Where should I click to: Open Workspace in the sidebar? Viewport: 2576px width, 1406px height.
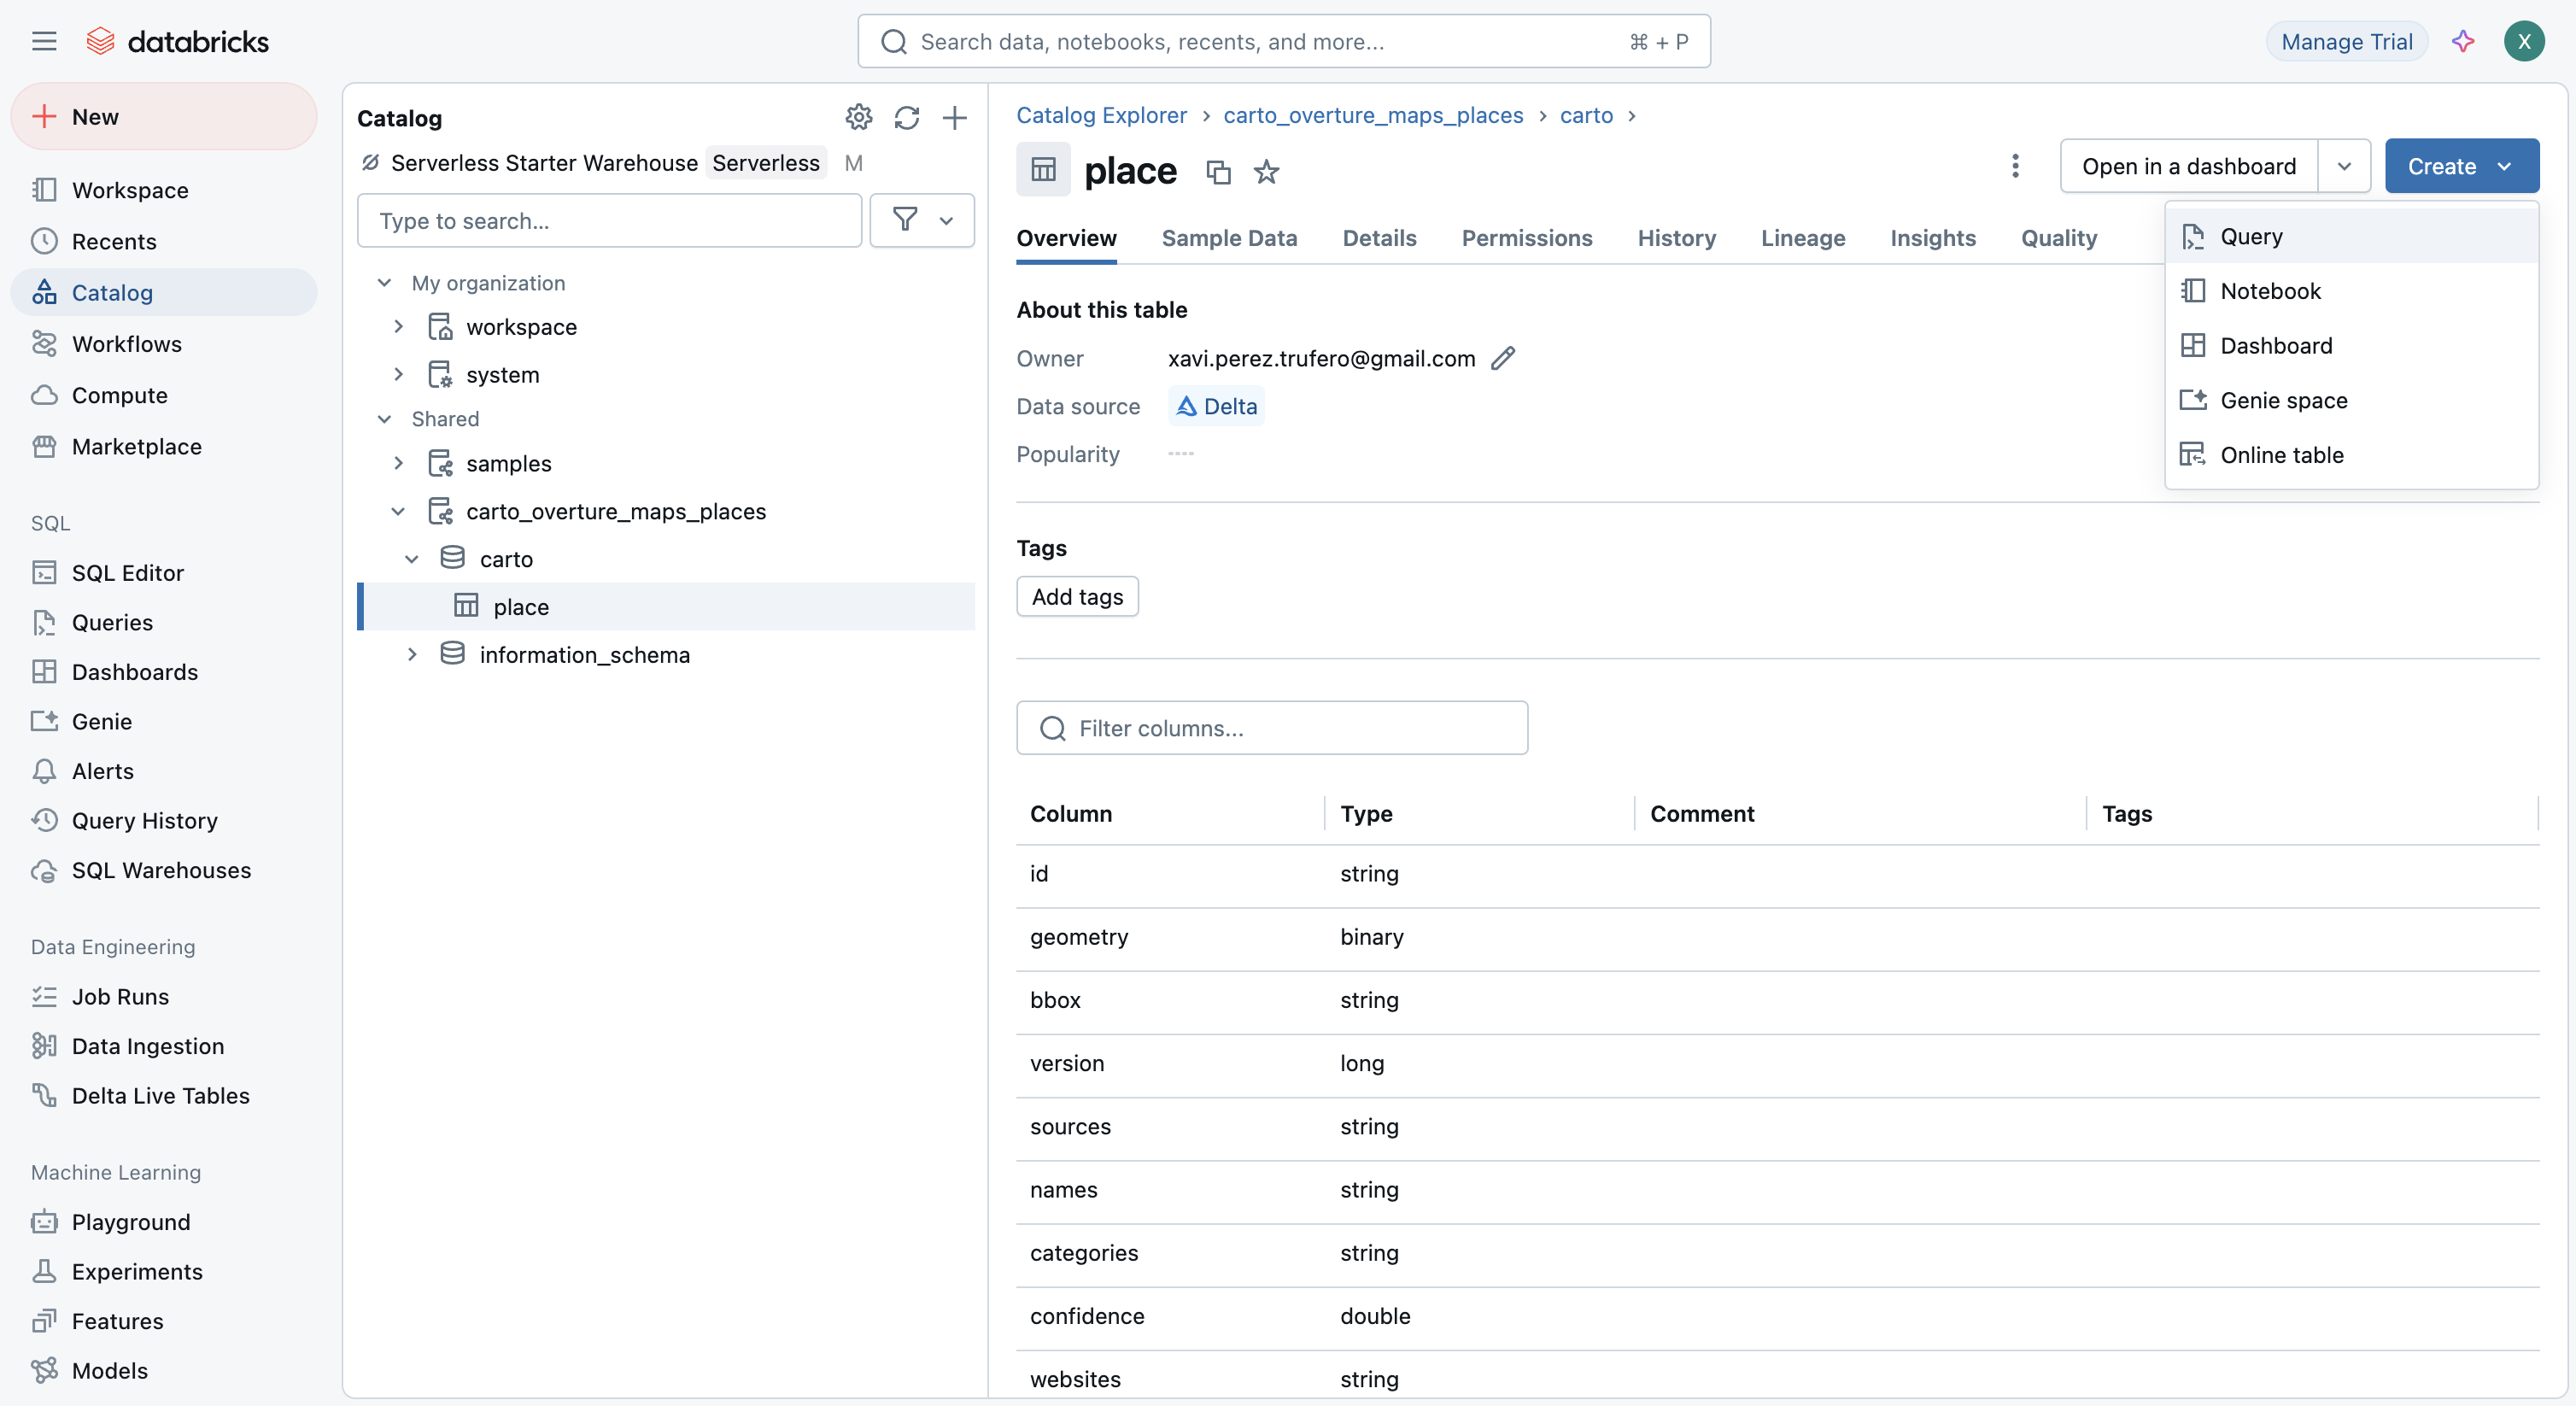point(164,190)
